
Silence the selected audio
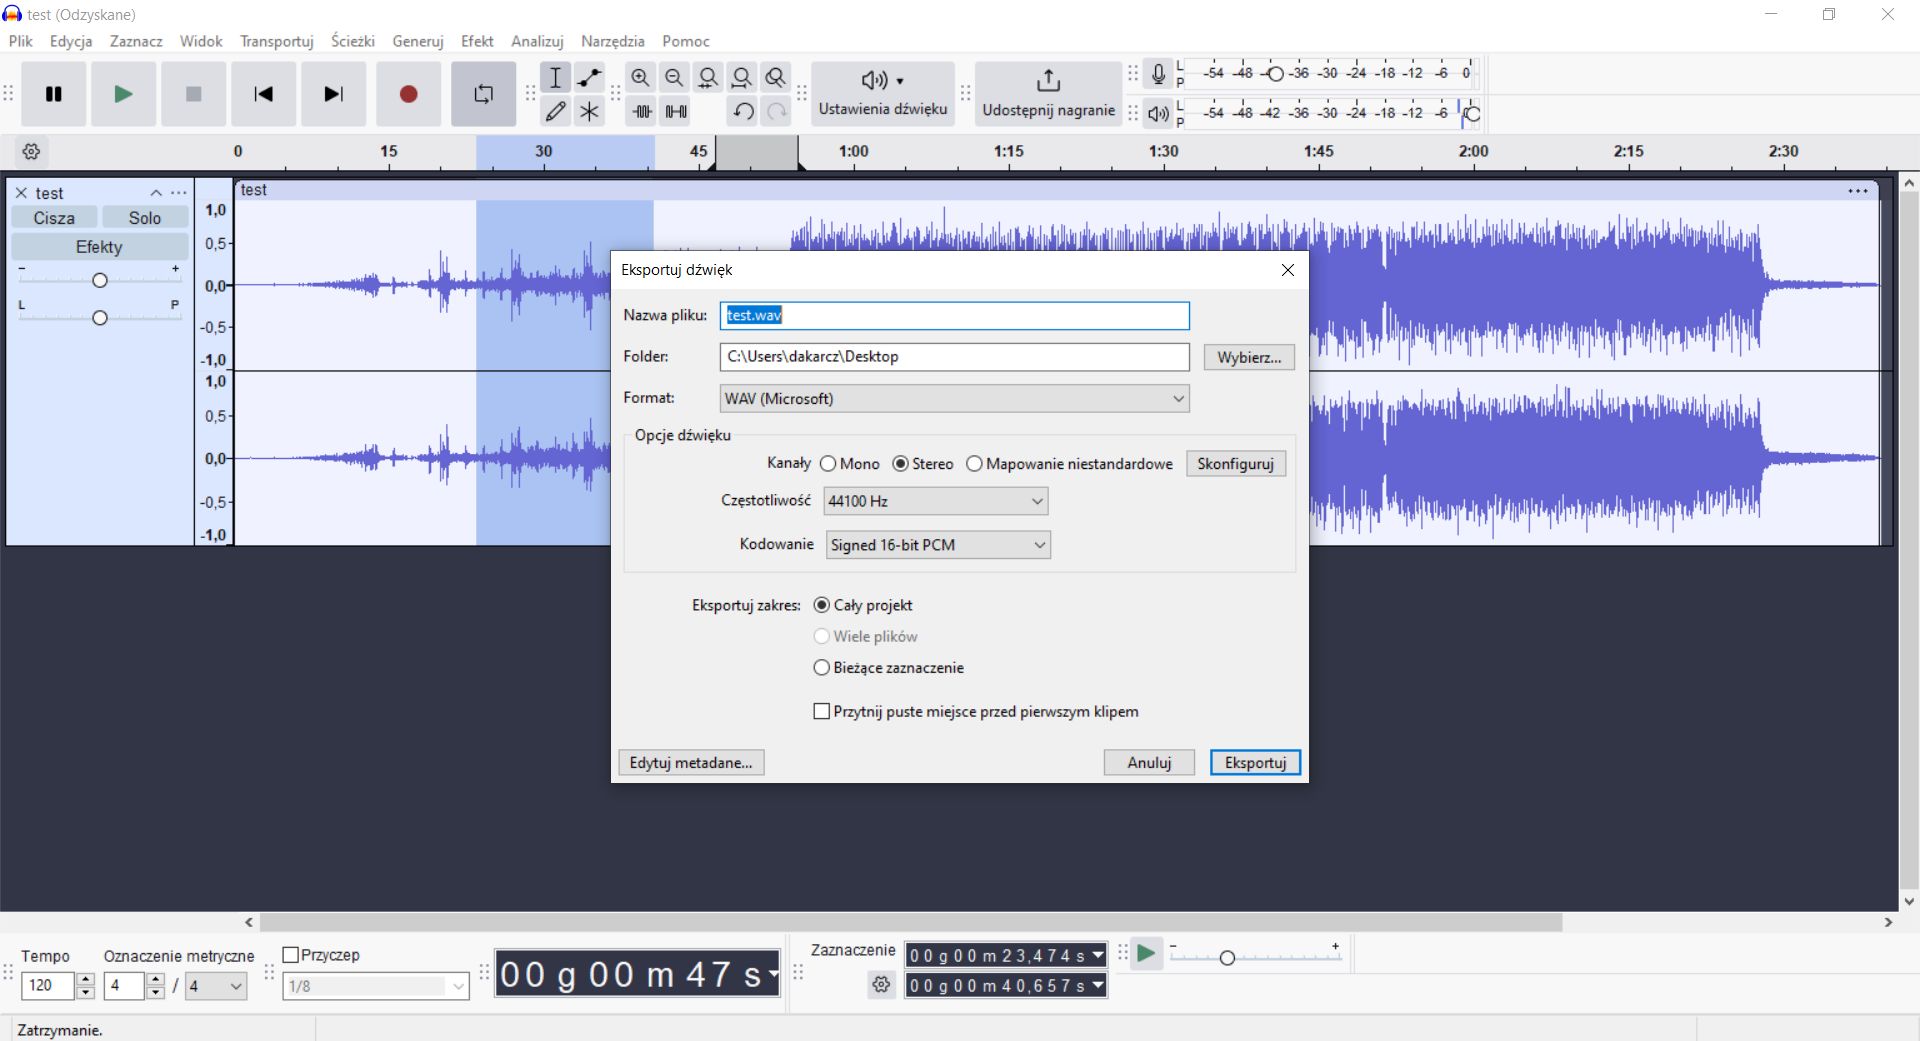[x=676, y=112]
